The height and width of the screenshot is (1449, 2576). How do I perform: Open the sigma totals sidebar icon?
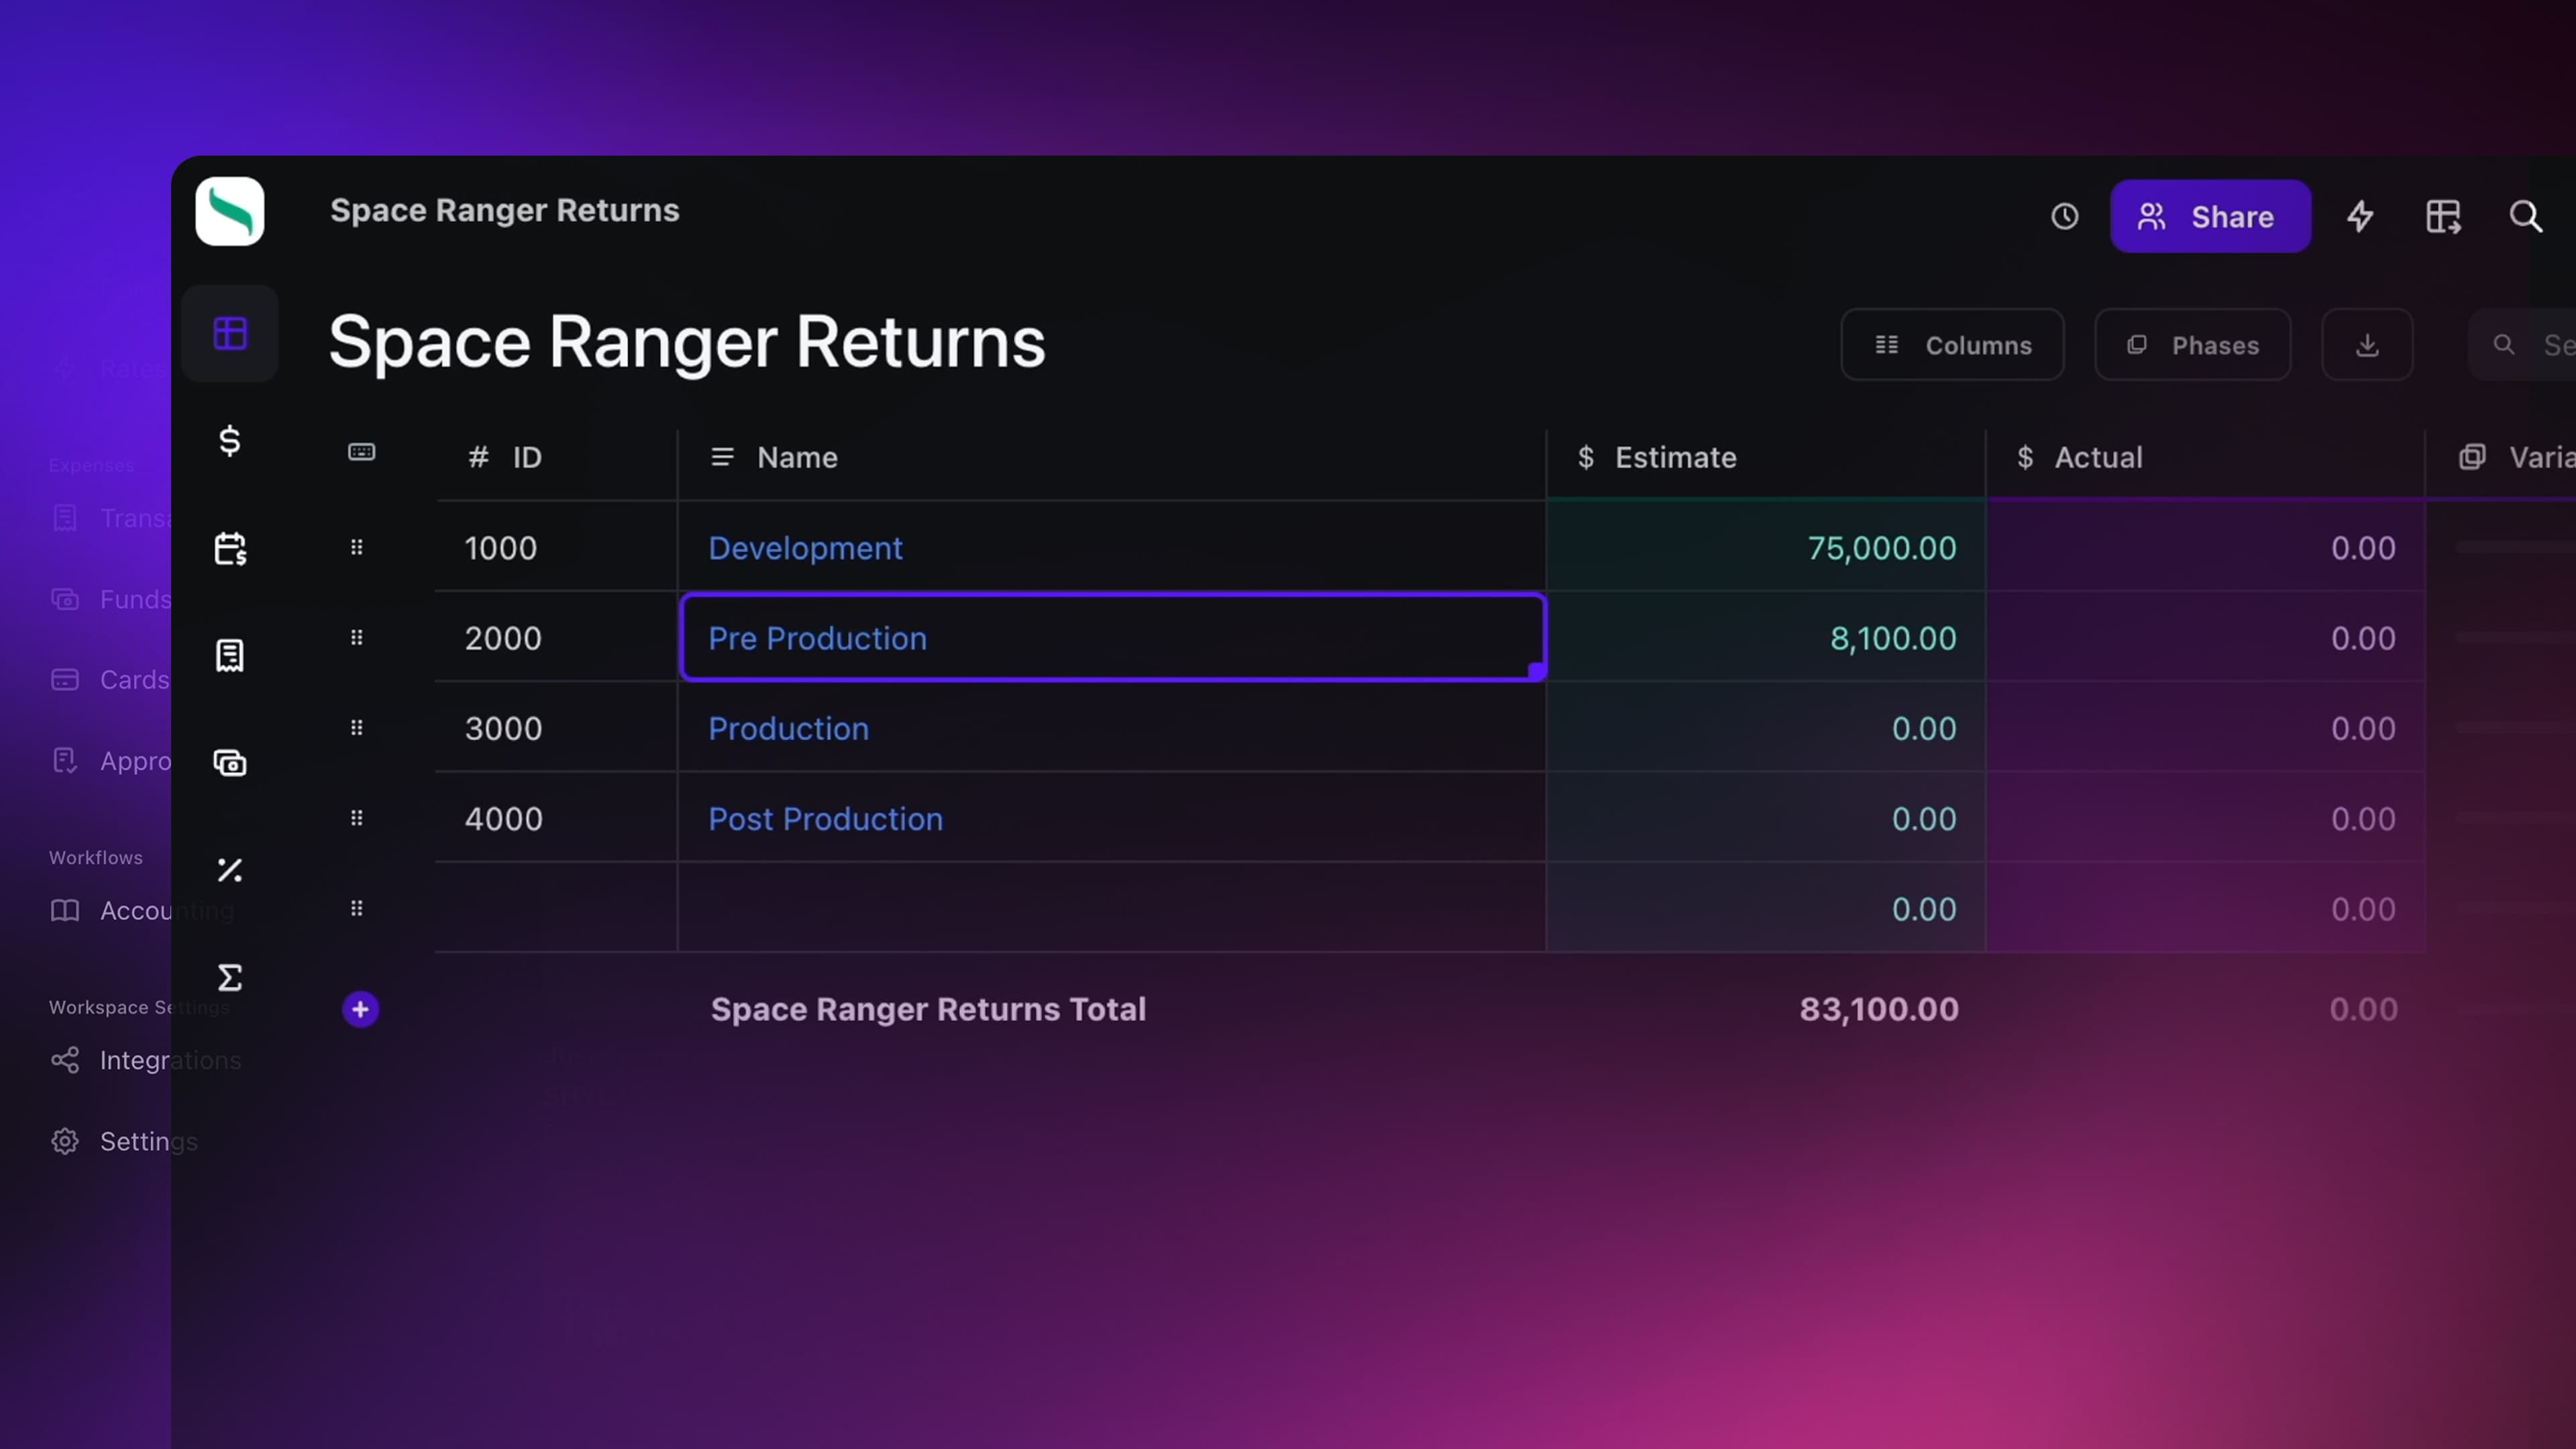point(230,977)
